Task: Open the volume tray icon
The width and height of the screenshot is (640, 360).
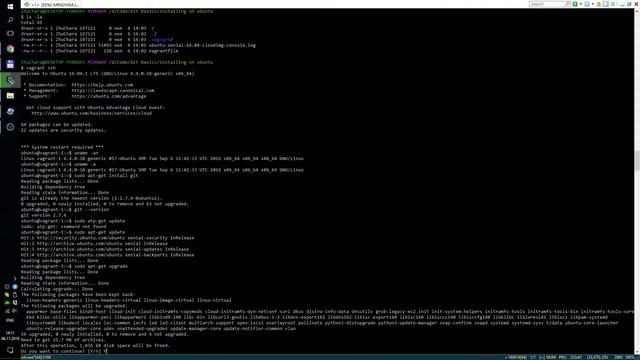Action: pos(15,311)
